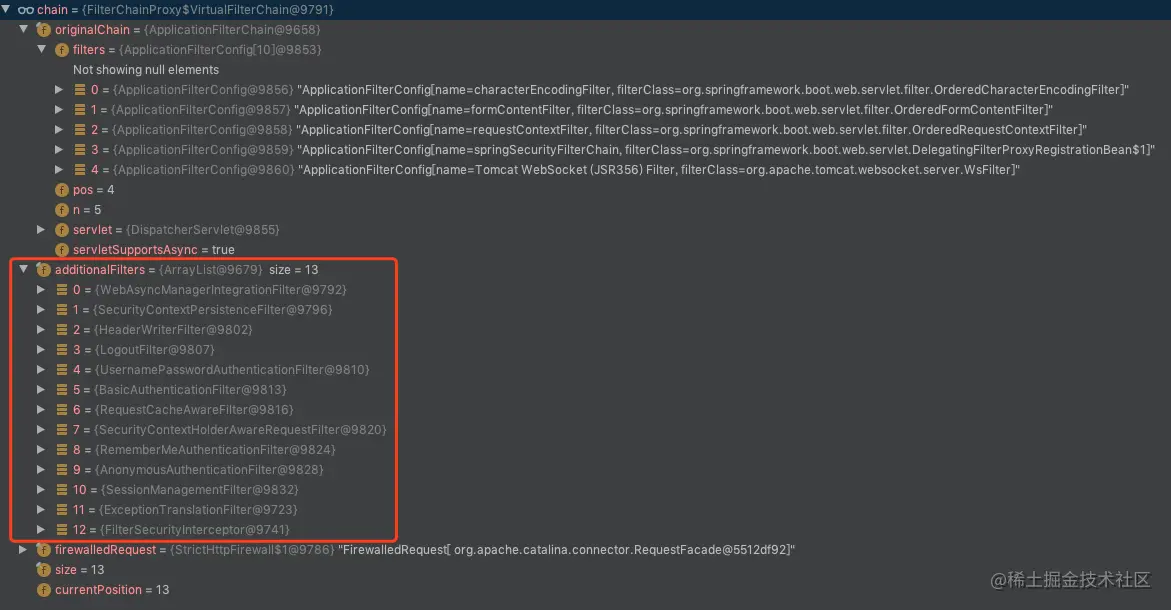Click field icon of firewalledRequest
1171x610 pixels.
pos(44,550)
